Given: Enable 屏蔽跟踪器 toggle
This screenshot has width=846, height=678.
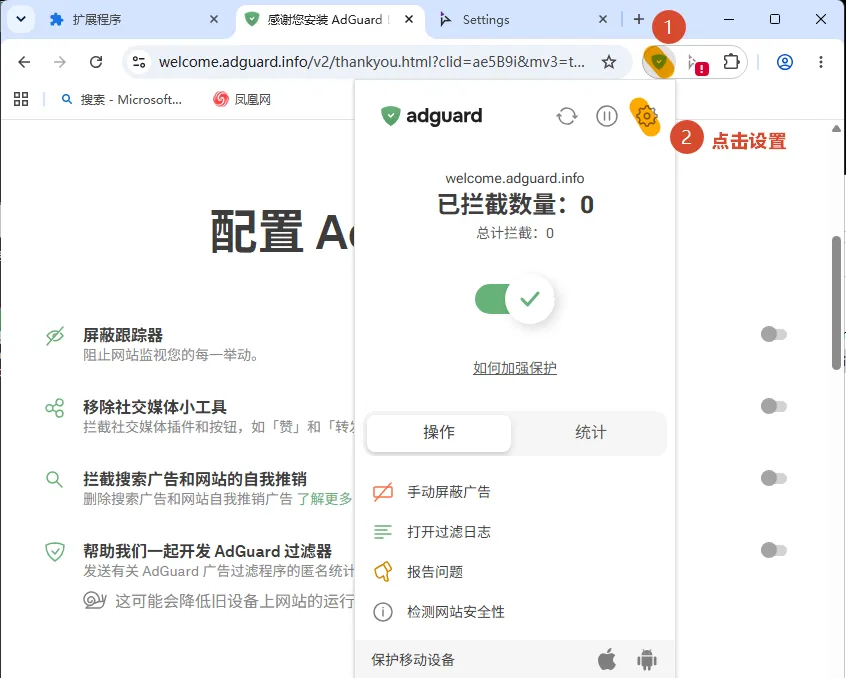Looking at the screenshot, I should pos(774,334).
